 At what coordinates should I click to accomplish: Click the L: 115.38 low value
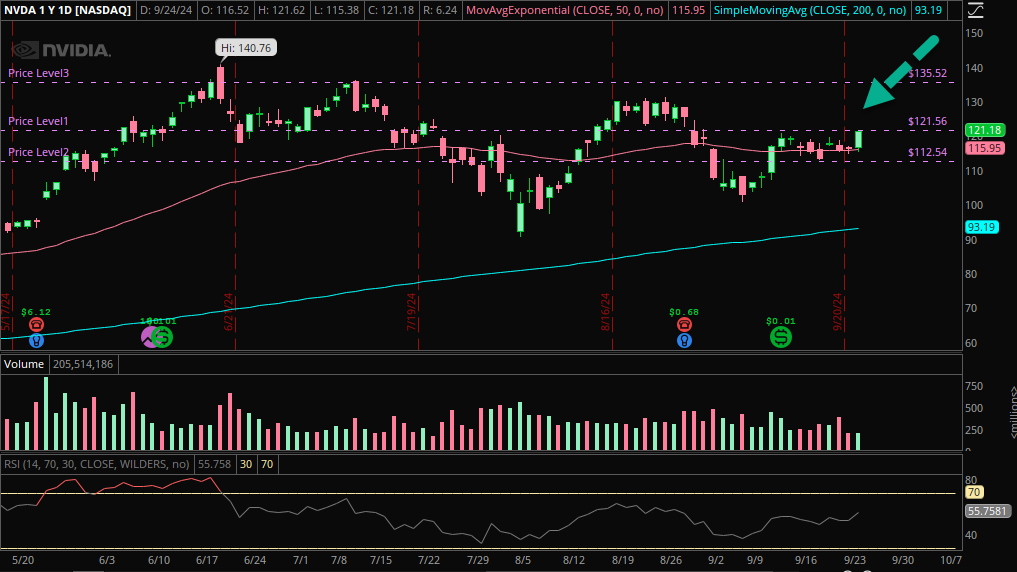pyautogui.click(x=335, y=10)
